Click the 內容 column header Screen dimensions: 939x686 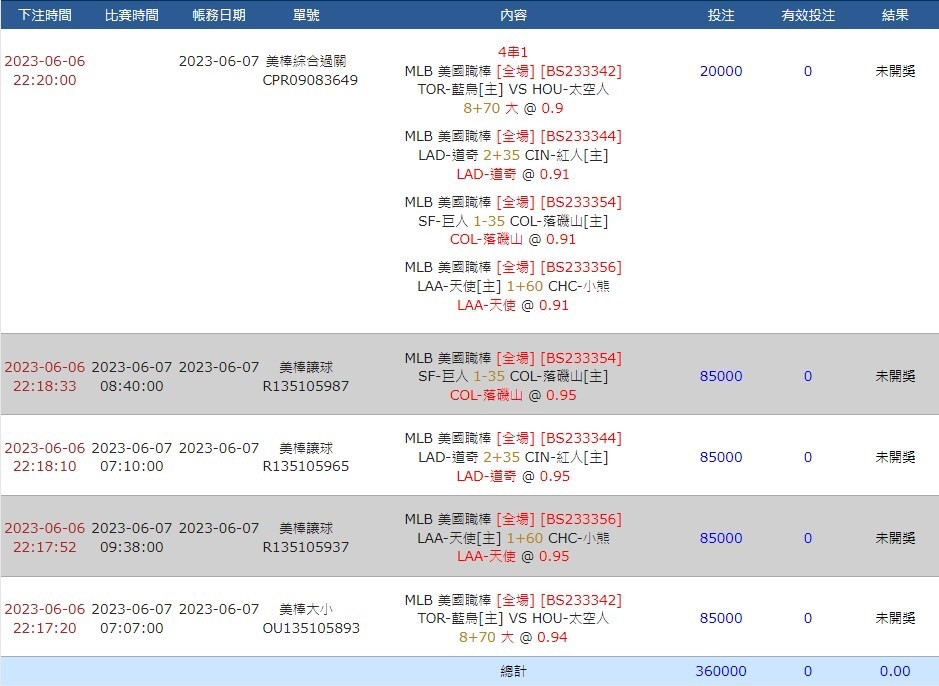513,15
